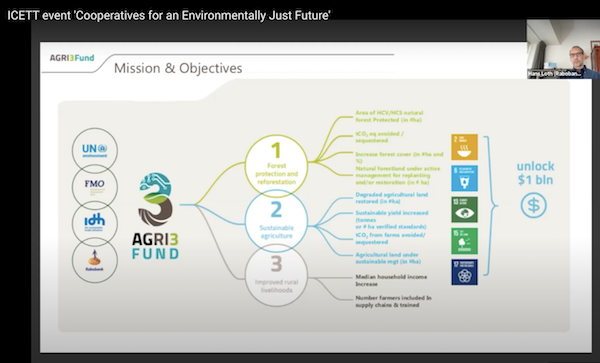Click the 'unlock $1 bln' text
The image size is (600, 363).
pyautogui.click(x=535, y=173)
